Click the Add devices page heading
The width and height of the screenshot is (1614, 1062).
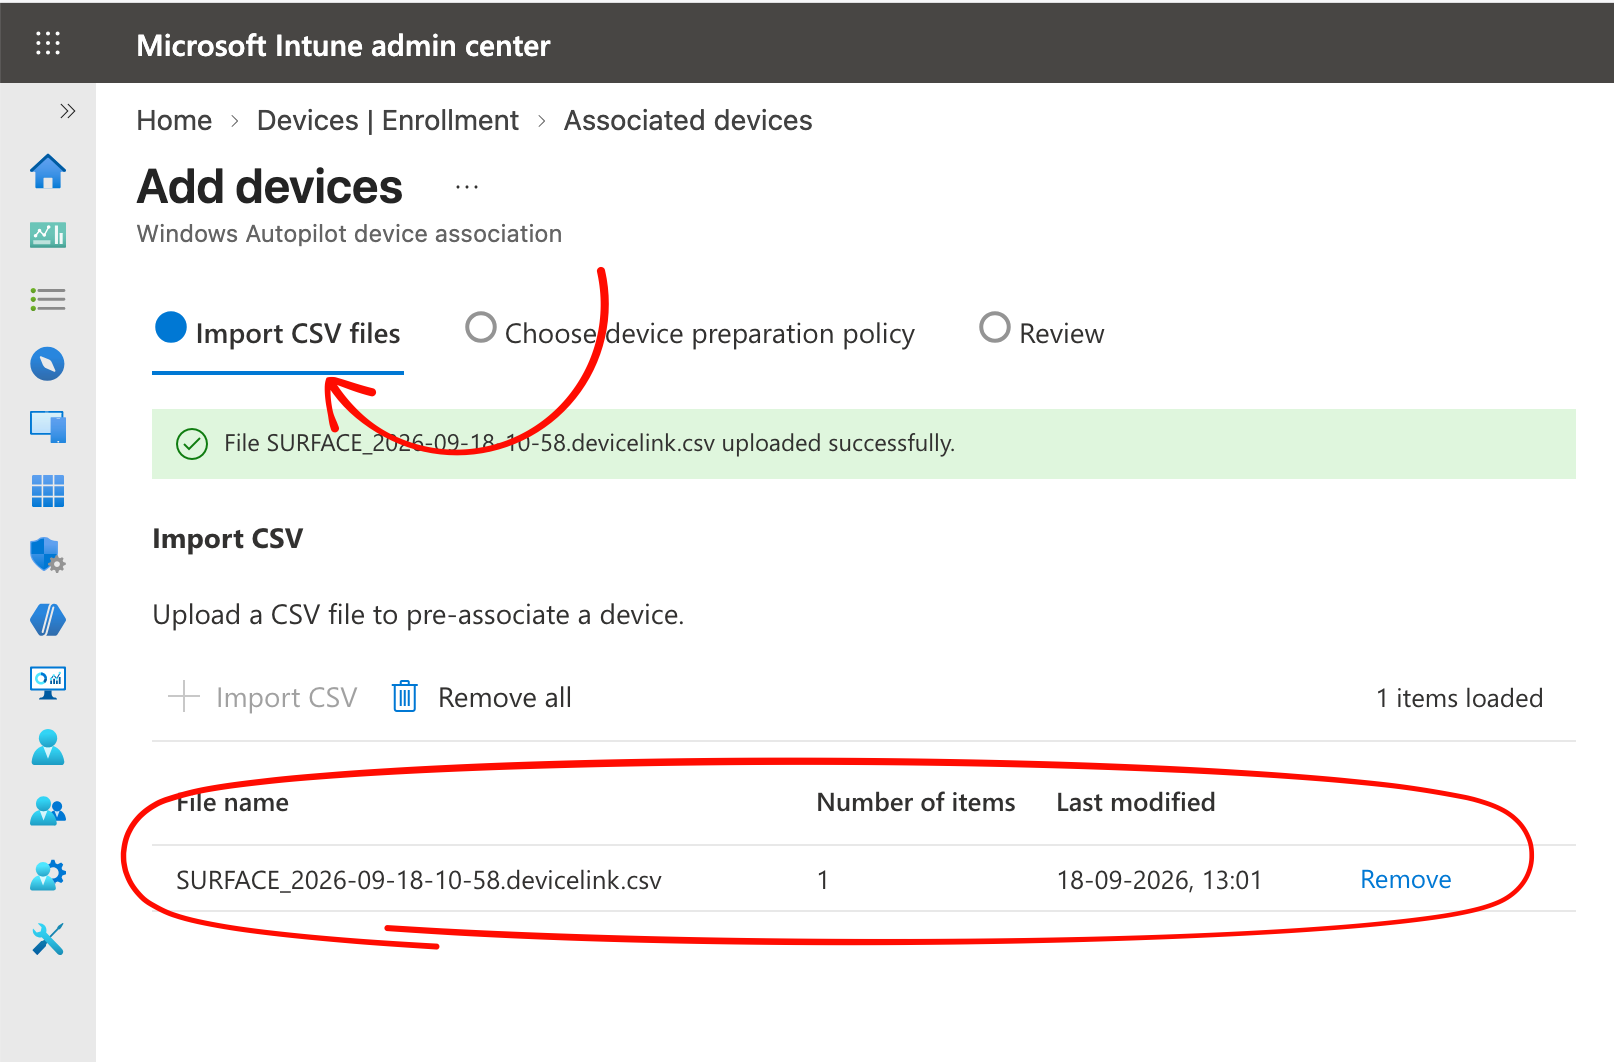point(270,187)
